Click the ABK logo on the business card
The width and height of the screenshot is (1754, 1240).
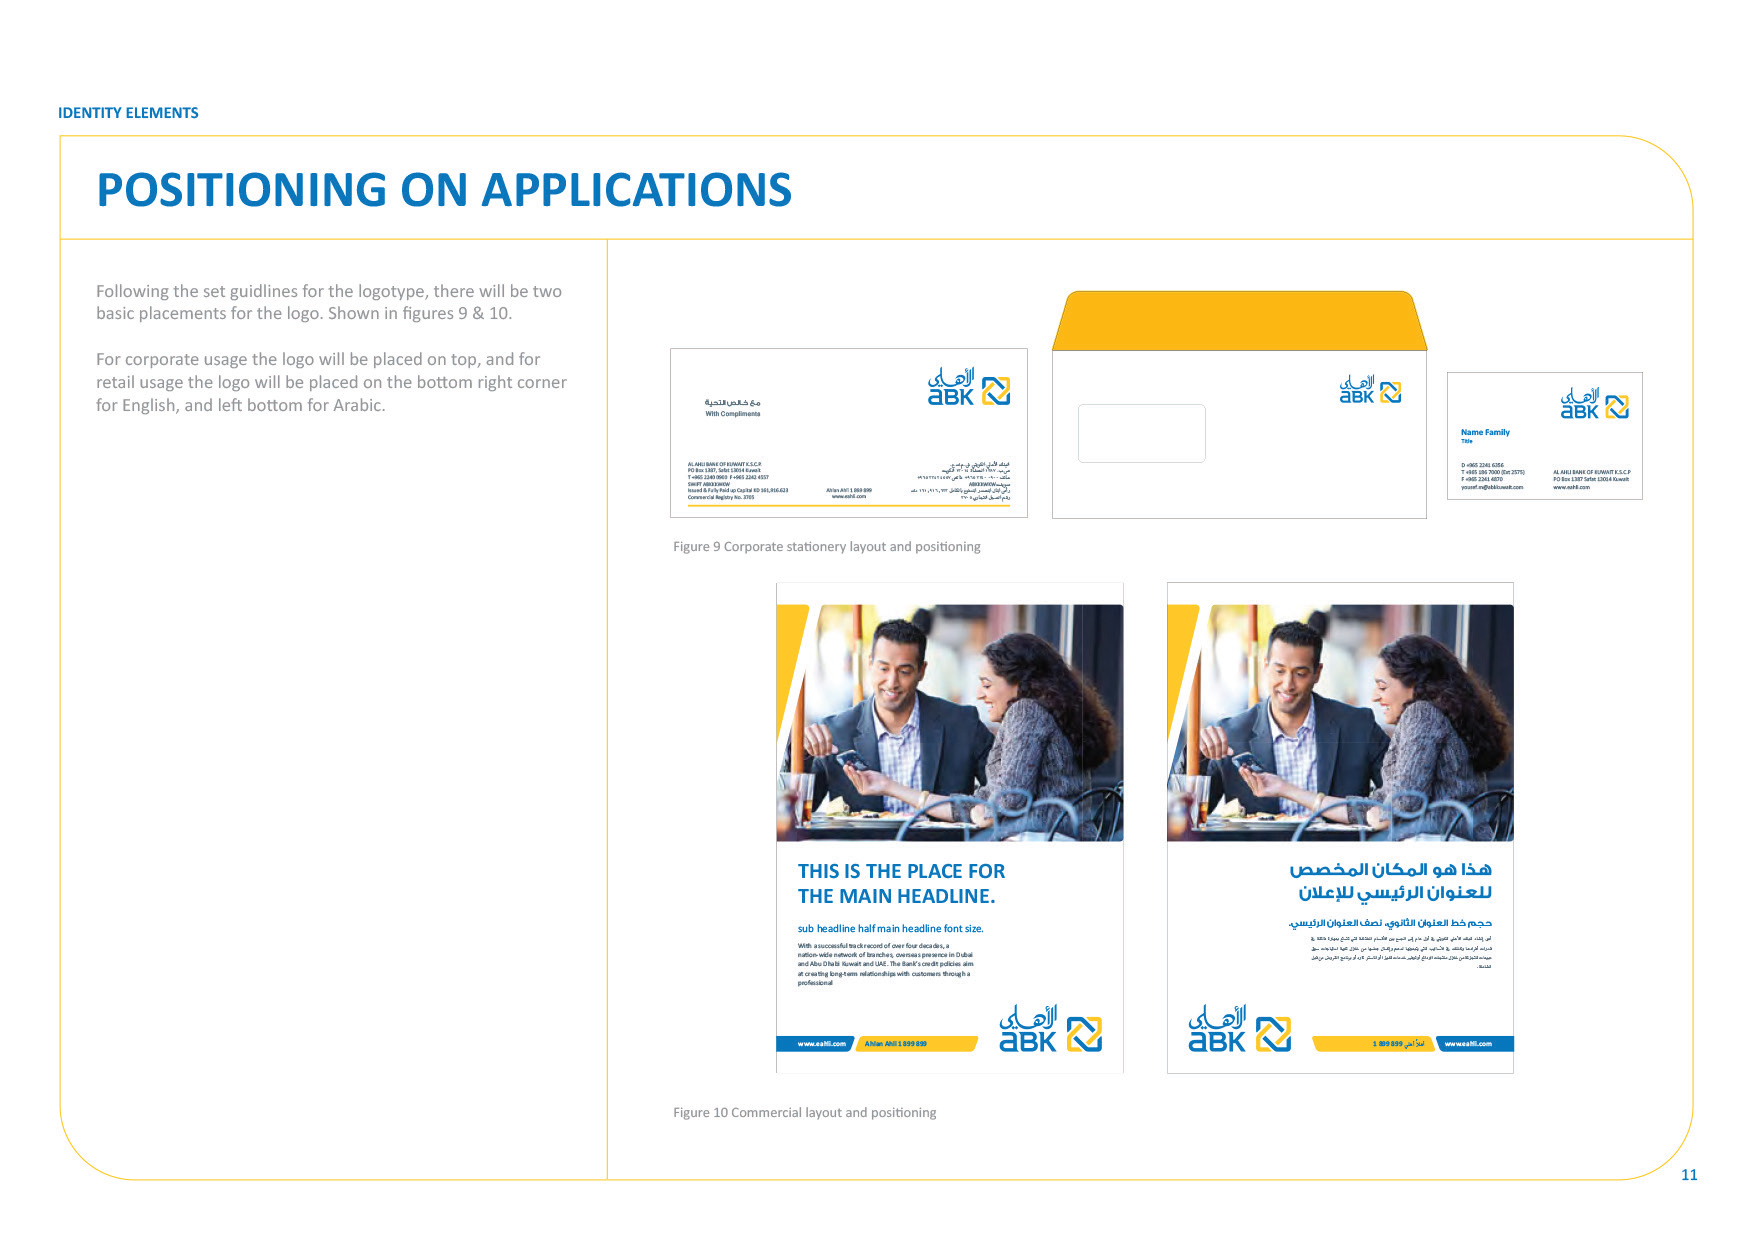click(1594, 404)
